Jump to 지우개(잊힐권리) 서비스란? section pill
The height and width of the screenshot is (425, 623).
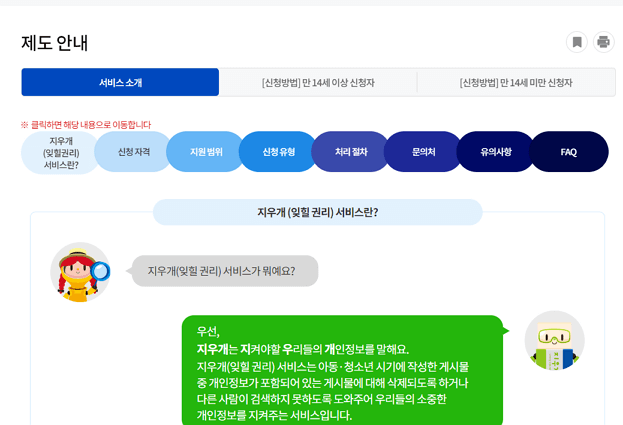tap(60, 153)
